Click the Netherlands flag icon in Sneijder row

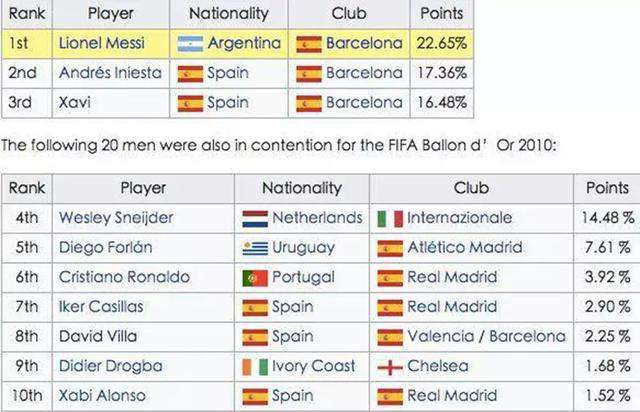[255, 218]
